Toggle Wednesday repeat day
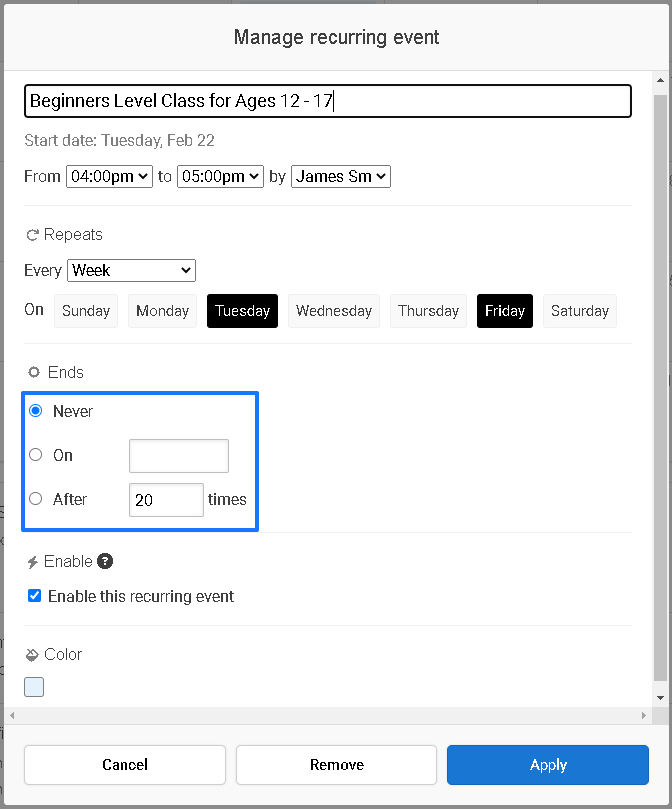The width and height of the screenshot is (672, 809). pos(334,311)
